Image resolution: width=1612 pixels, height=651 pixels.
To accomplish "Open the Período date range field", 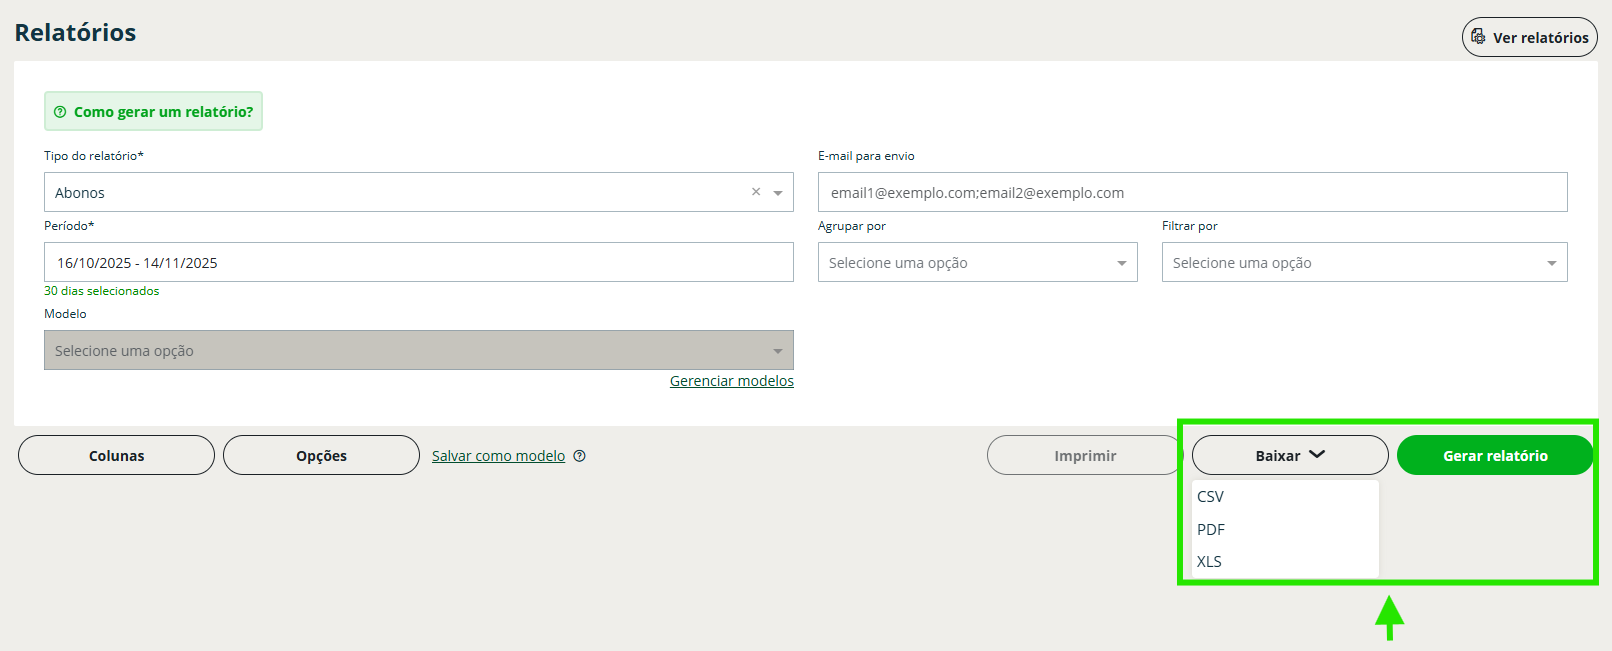I will pyautogui.click(x=418, y=263).
